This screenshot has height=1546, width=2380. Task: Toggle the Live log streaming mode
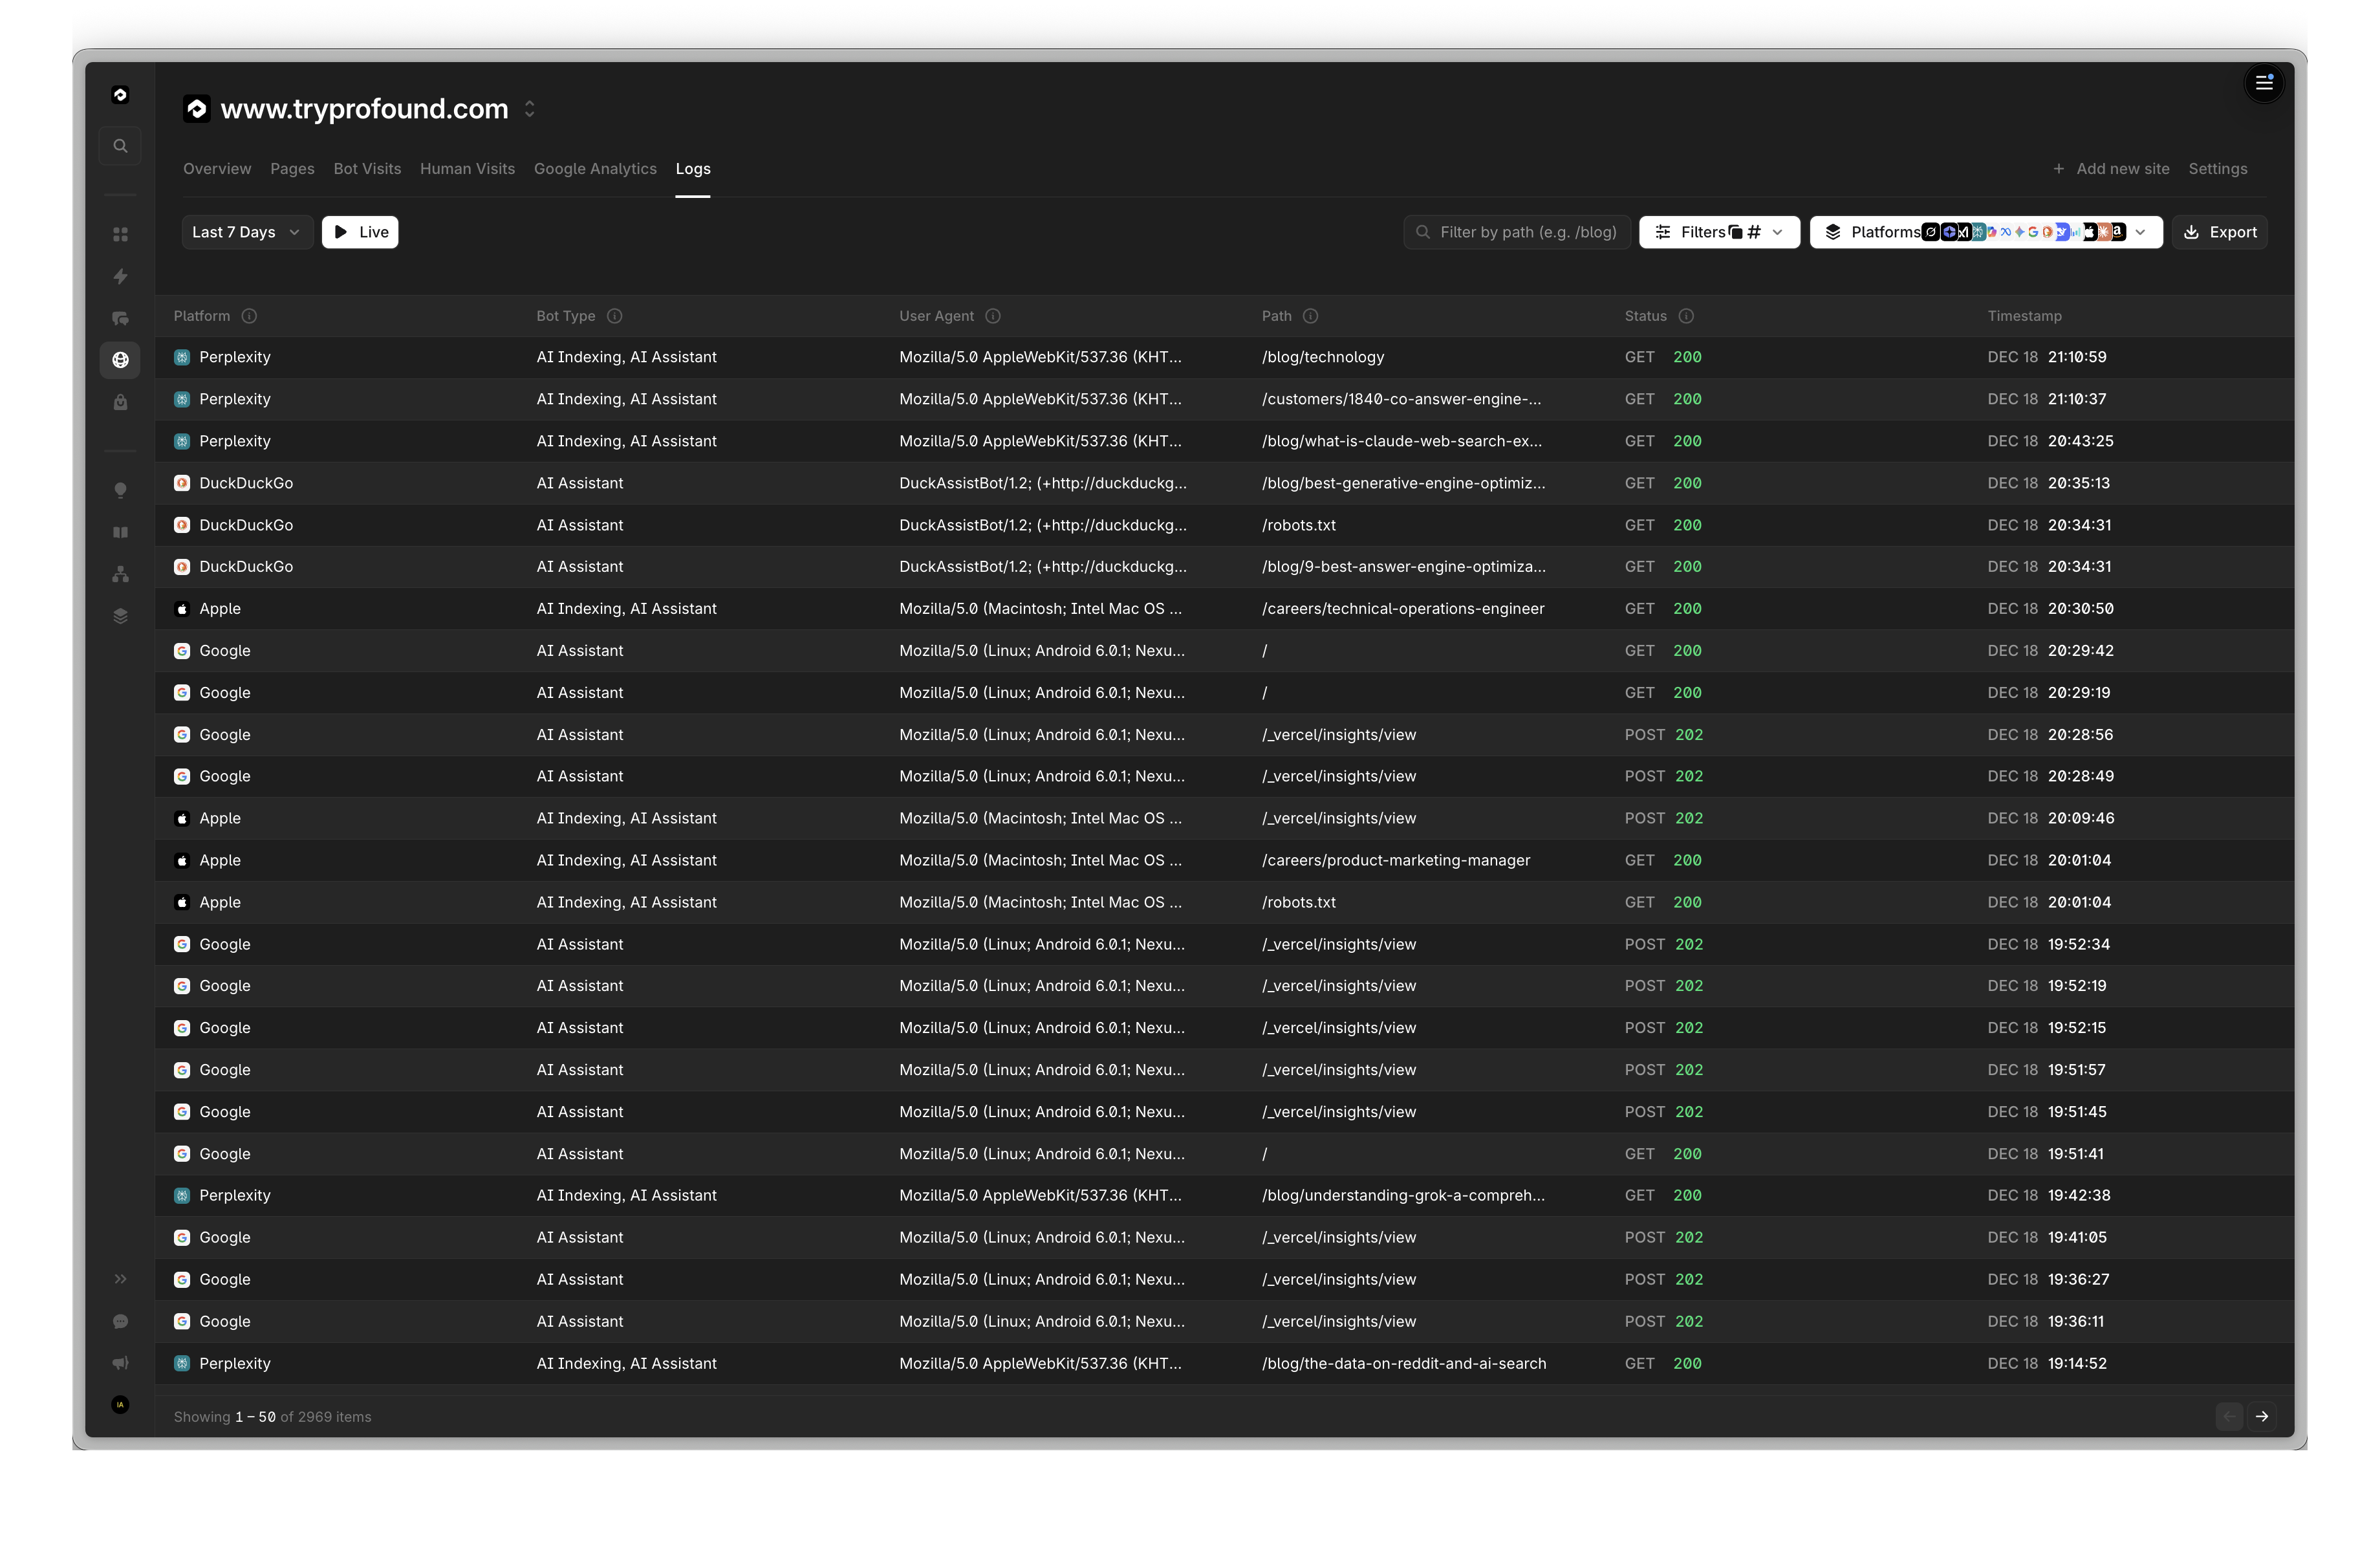[x=360, y=231]
